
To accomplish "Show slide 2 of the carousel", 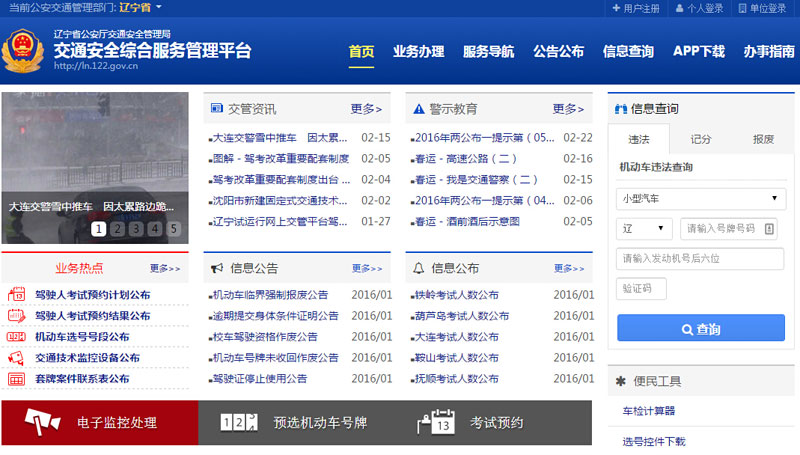I will [x=117, y=229].
